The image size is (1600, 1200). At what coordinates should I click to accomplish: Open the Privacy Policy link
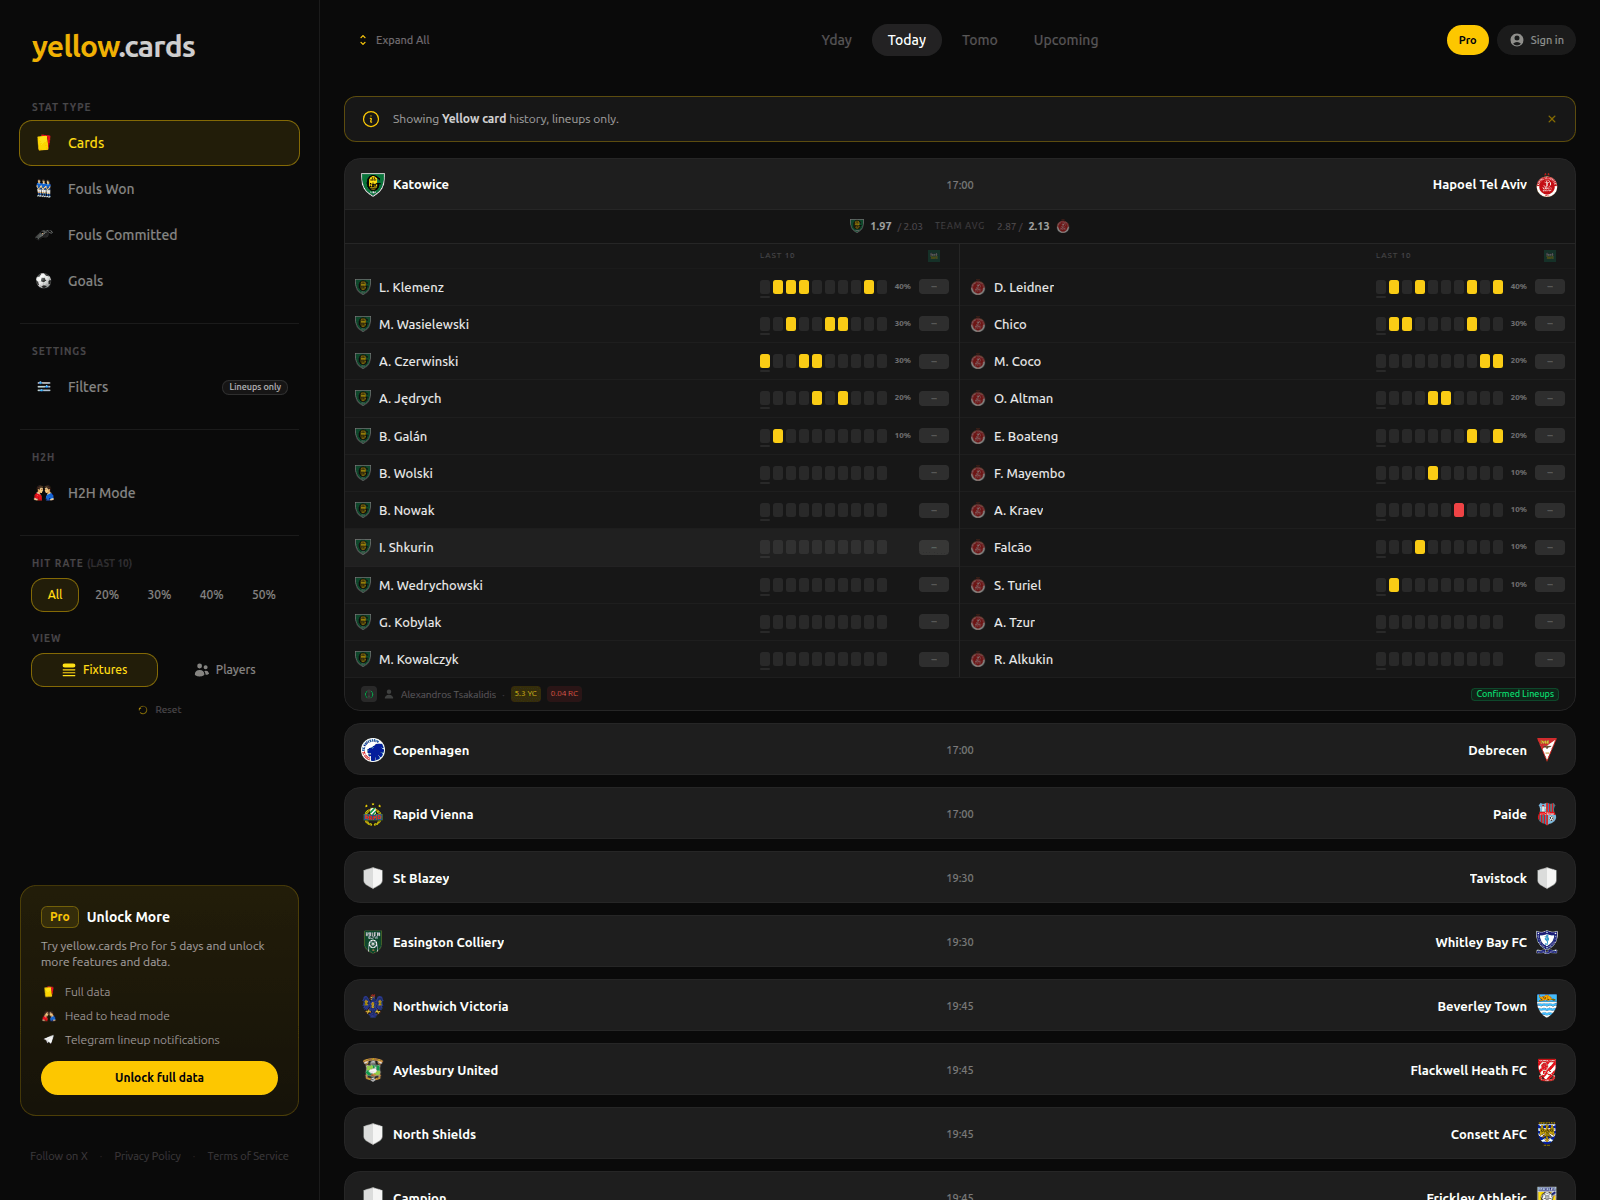pos(148,1156)
